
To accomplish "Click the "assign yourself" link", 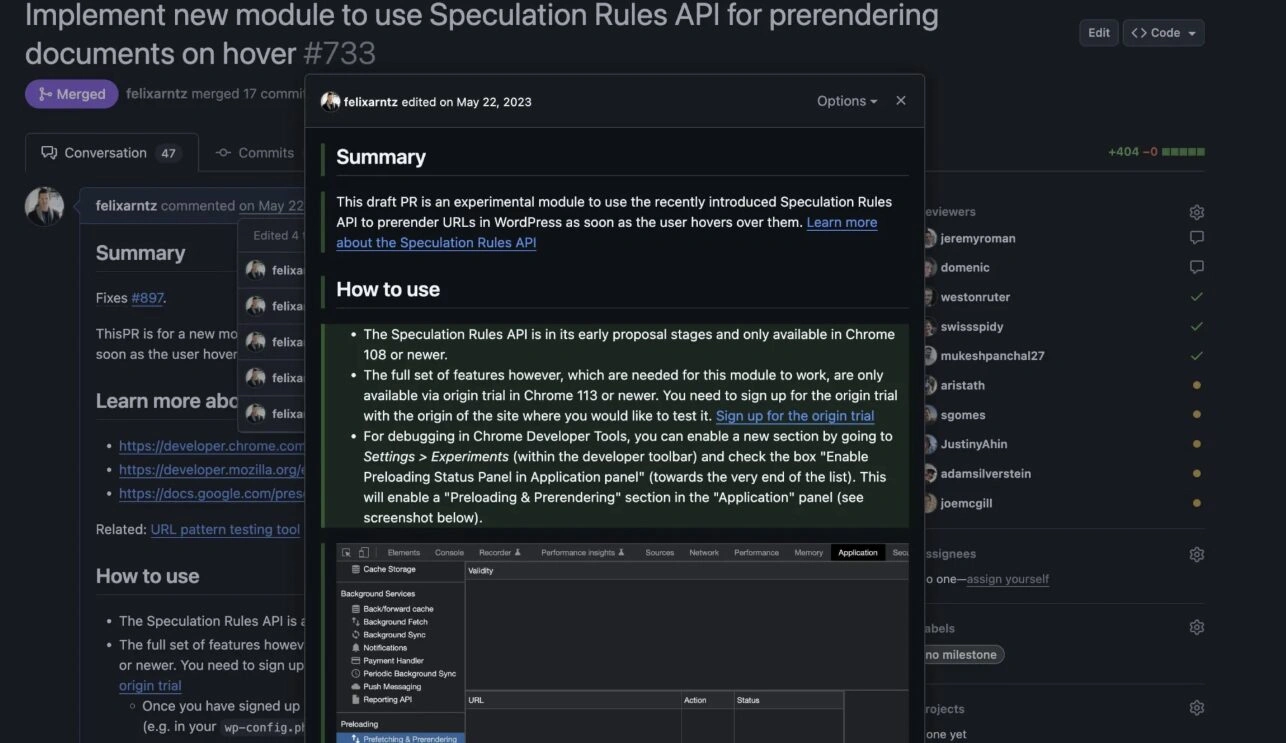I will point(1008,579).
